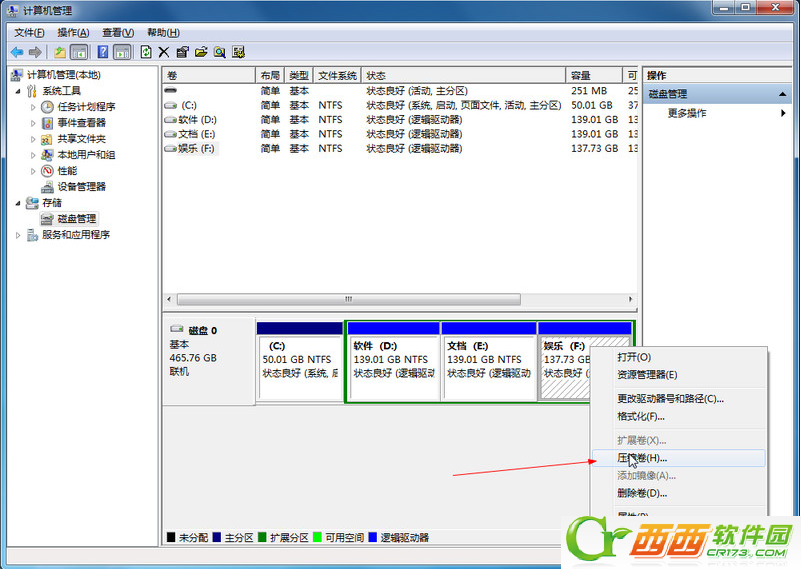
Task: Toggle the show/hide action pane button
Action: pos(122,52)
